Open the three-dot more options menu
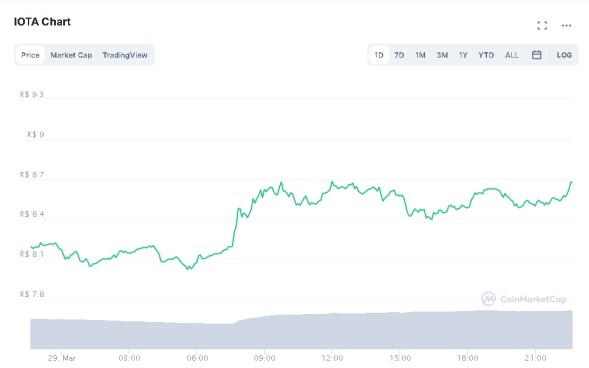Viewport: 589px width, 368px height. point(566,26)
